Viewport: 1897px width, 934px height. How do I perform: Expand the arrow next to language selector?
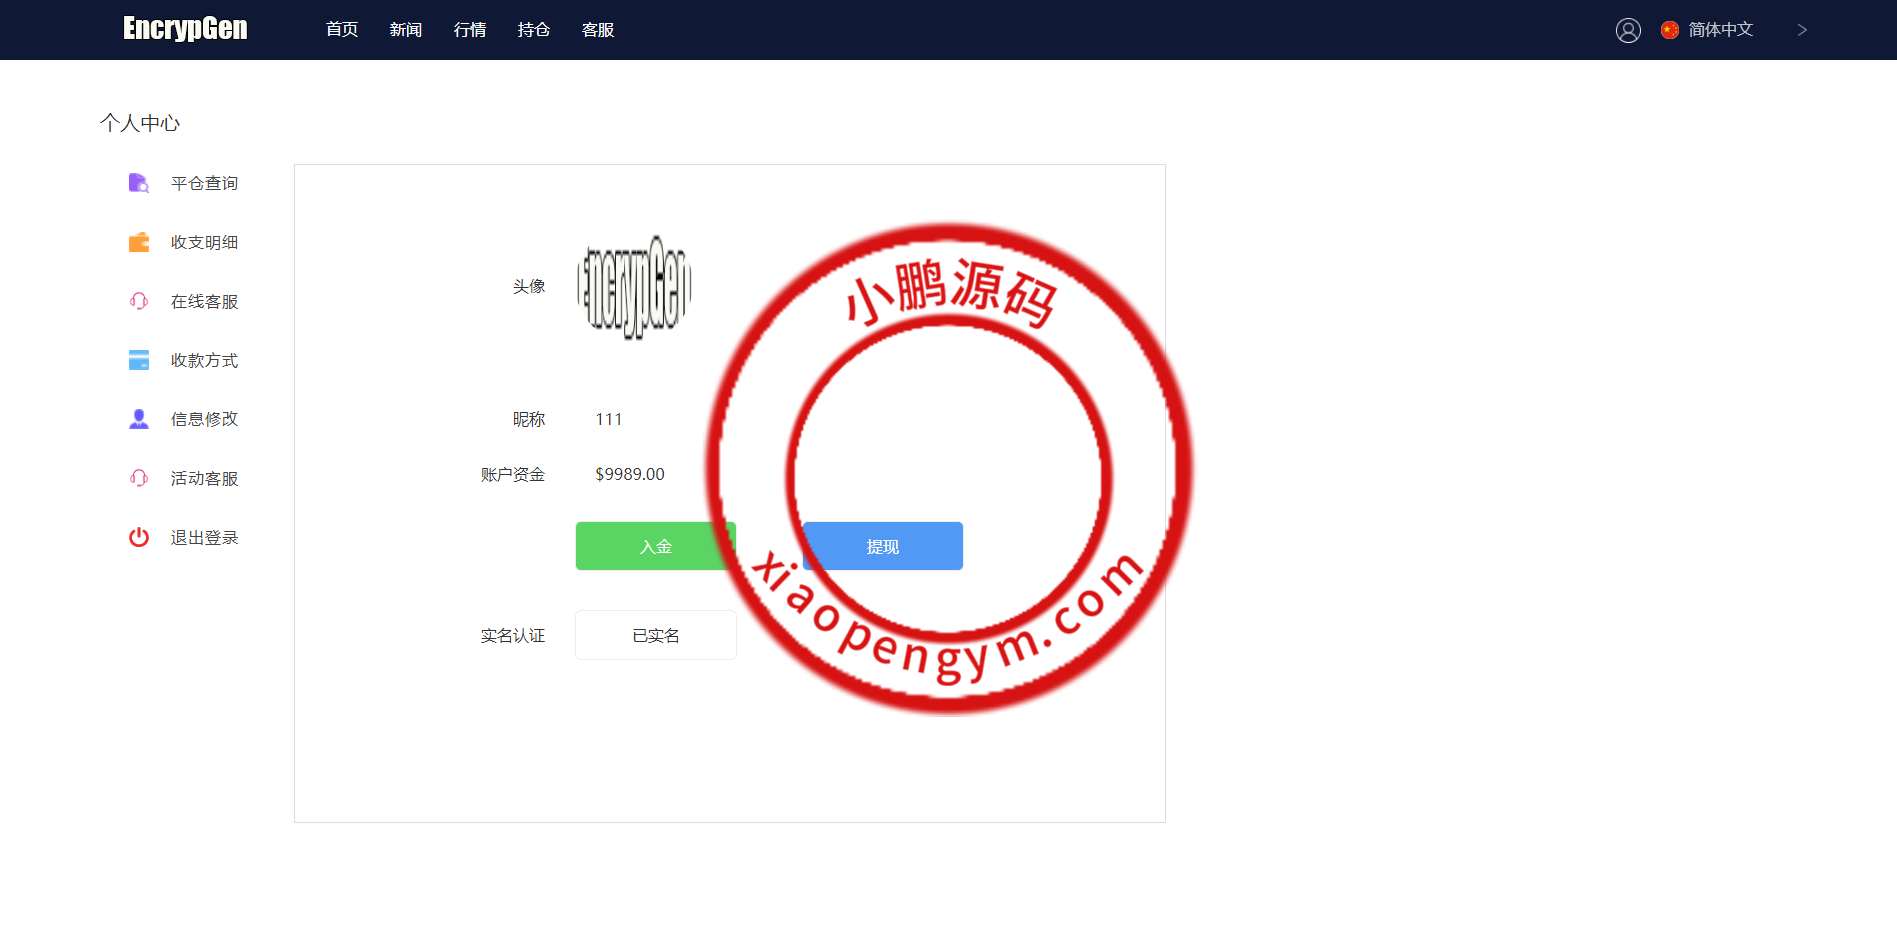[1802, 30]
